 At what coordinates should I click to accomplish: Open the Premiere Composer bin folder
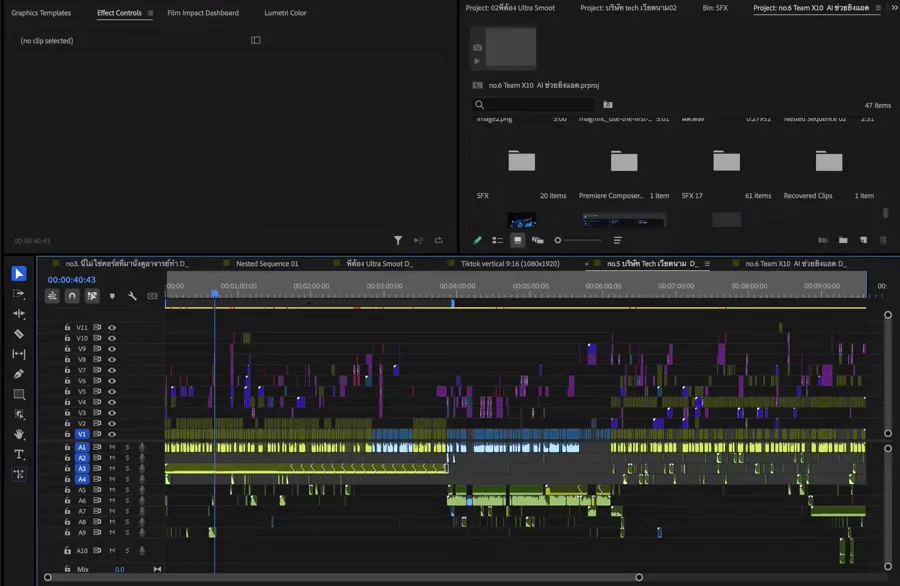tap(624, 161)
